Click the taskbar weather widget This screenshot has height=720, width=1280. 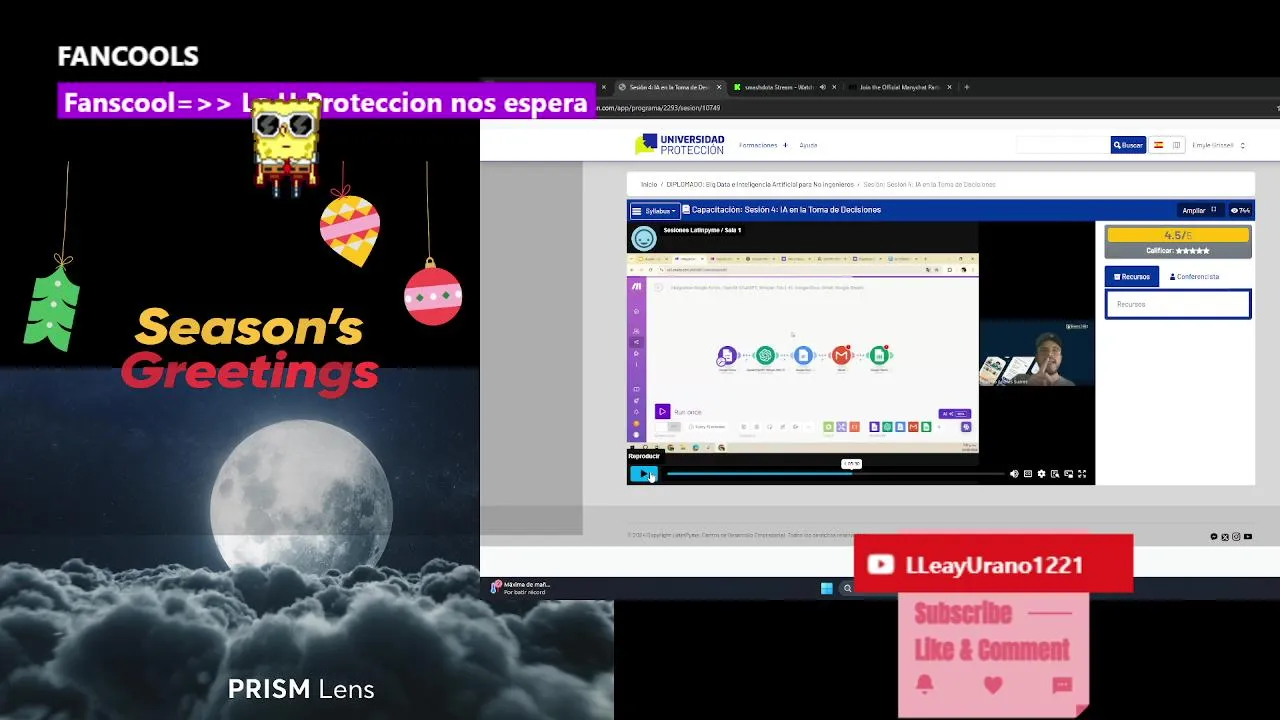(x=520, y=588)
